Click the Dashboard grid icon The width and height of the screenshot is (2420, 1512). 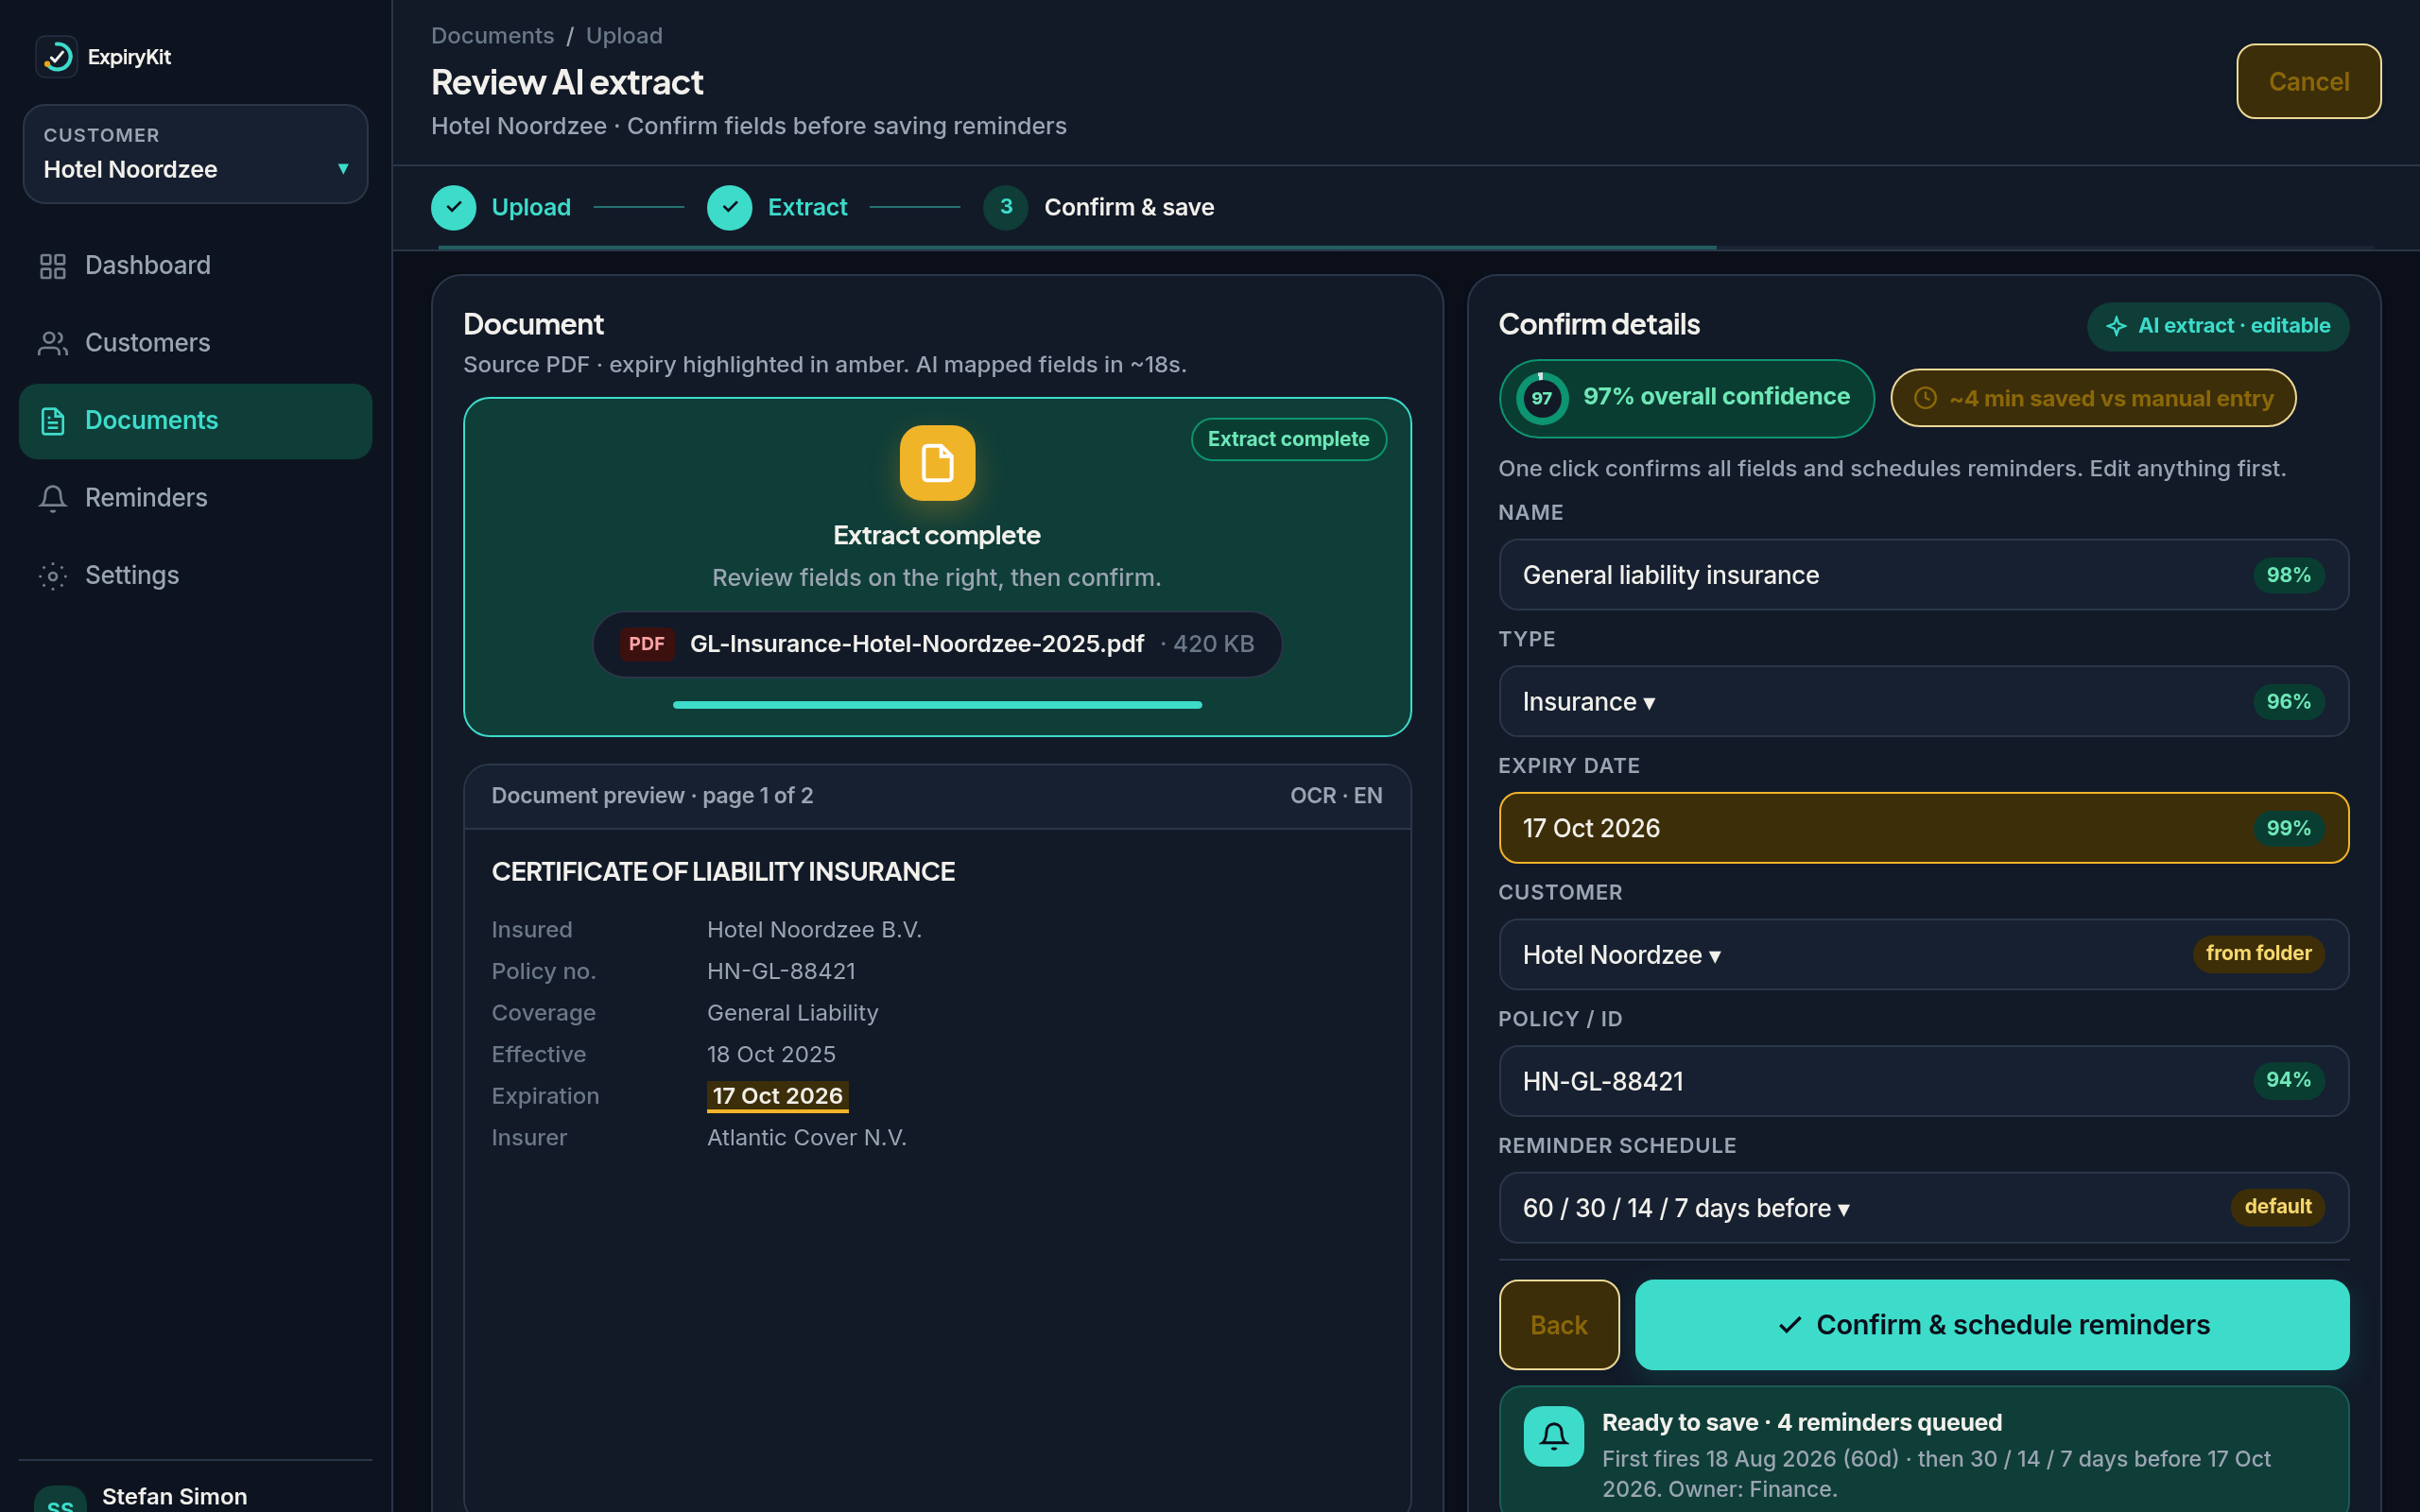point(53,266)
